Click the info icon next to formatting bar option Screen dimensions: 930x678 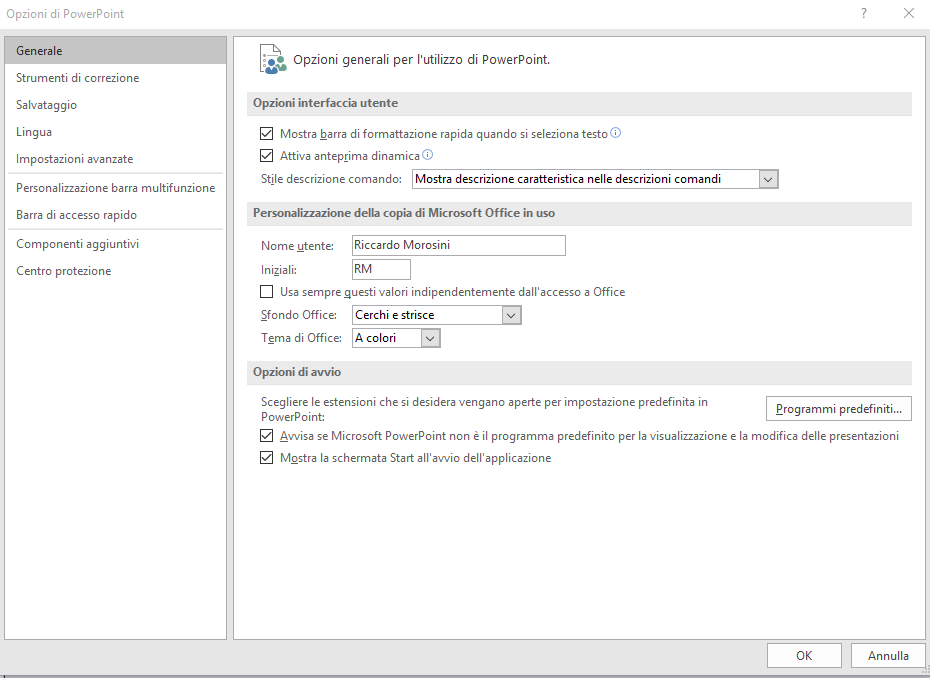click(616, 133)
